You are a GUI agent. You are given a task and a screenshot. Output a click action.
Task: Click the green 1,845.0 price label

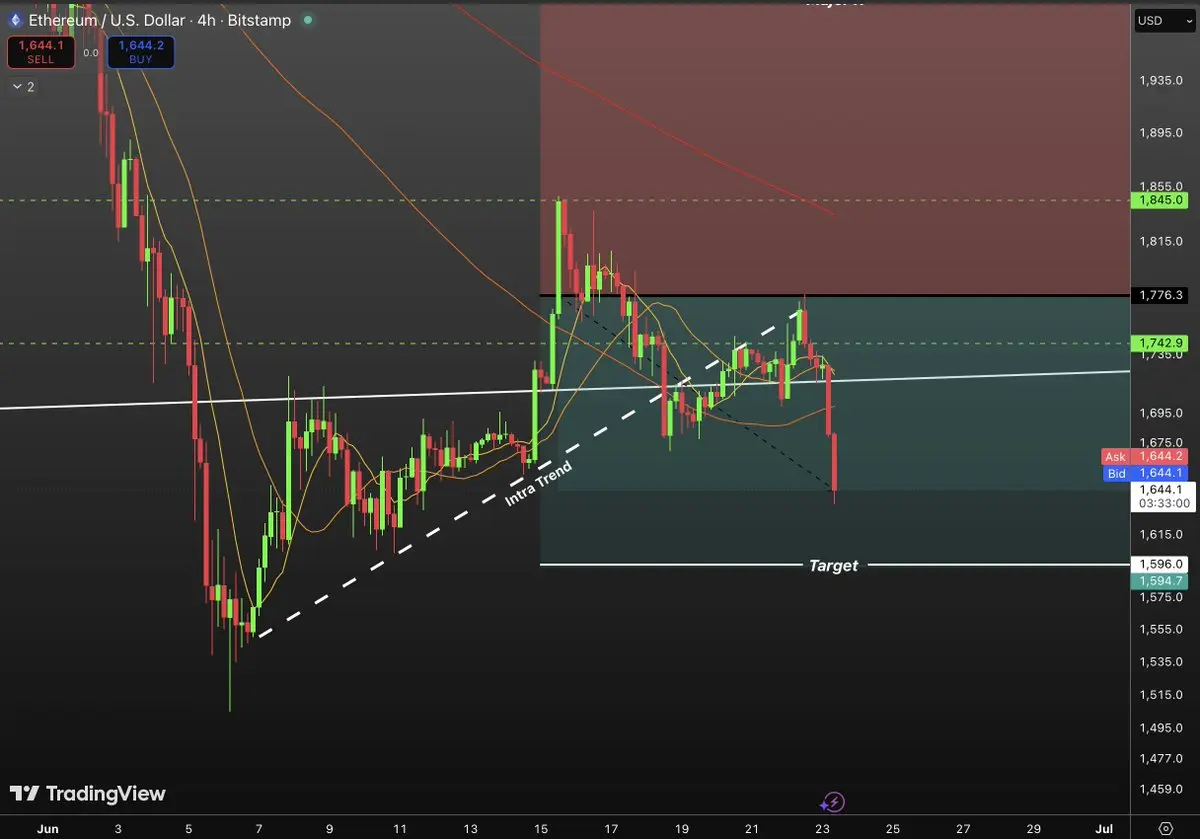coord(1158,201)
